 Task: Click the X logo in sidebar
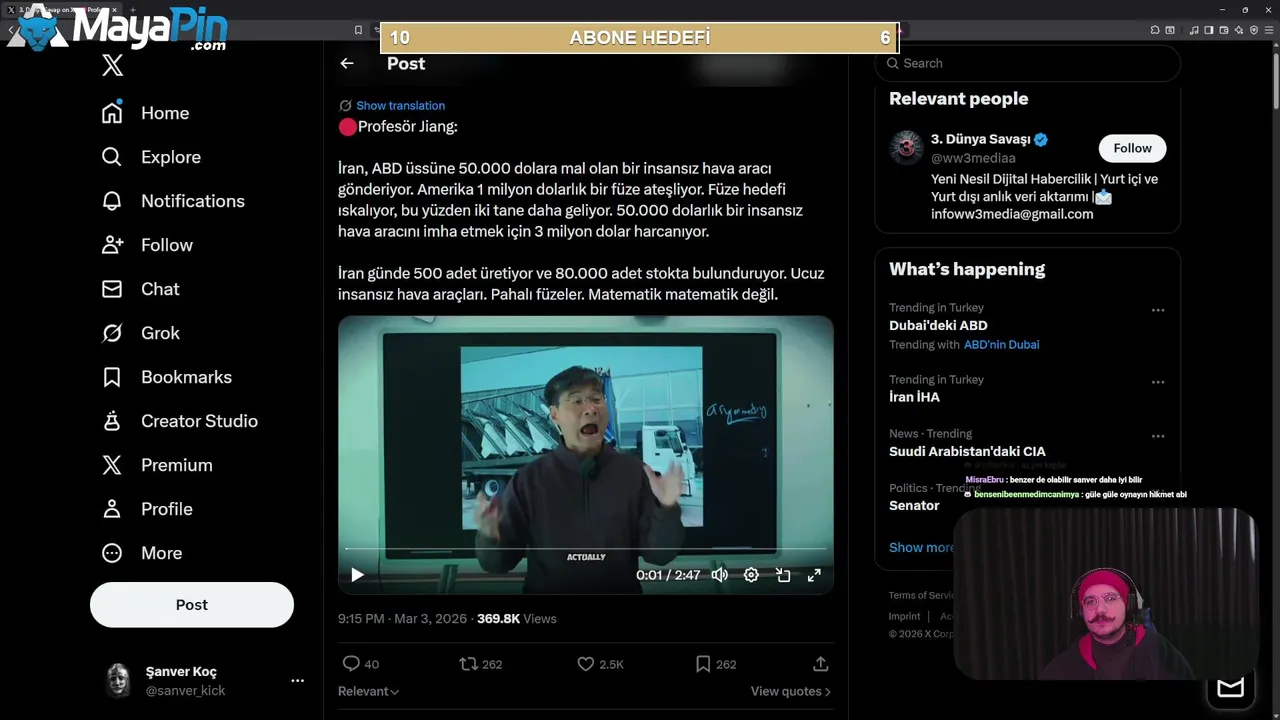pos(113,66)
